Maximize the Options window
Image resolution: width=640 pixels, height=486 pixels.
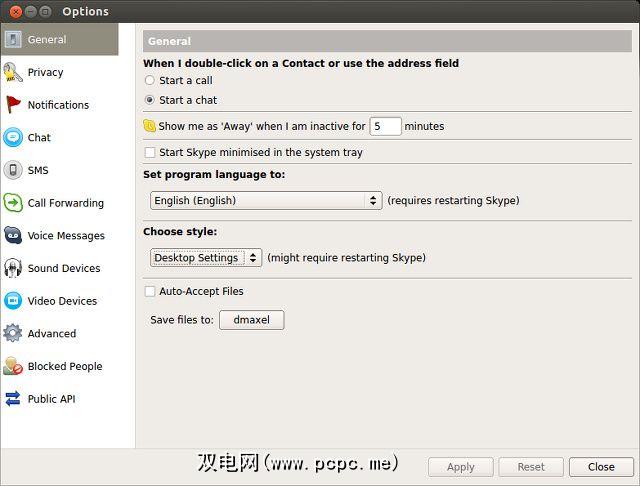tap(45, 12)
